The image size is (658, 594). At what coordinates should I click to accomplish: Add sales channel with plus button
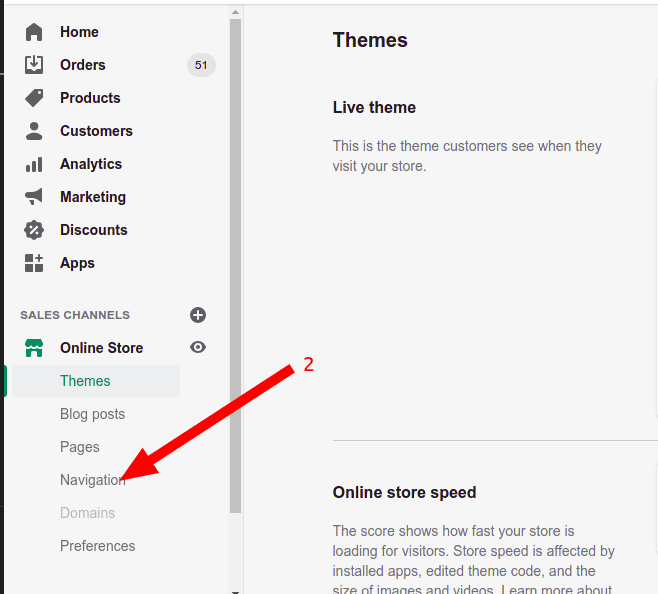click(198, 315)
